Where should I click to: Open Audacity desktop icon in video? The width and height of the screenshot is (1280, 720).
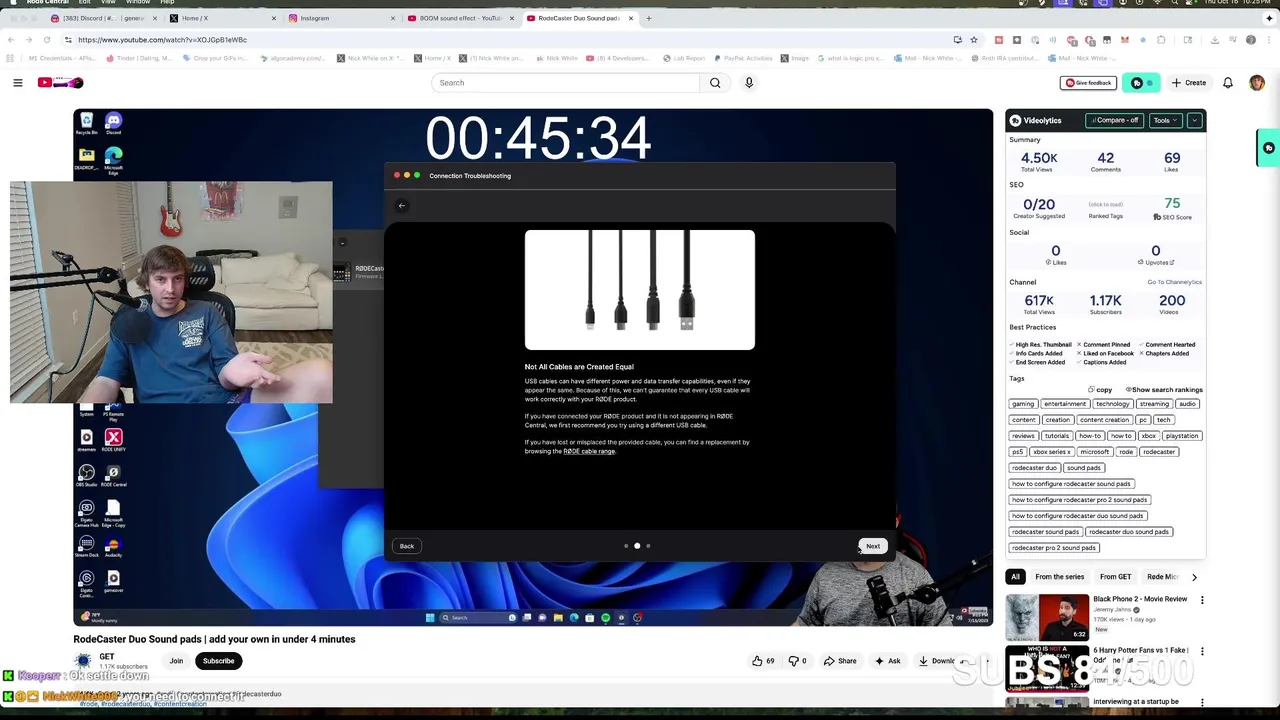pos(113,546)
